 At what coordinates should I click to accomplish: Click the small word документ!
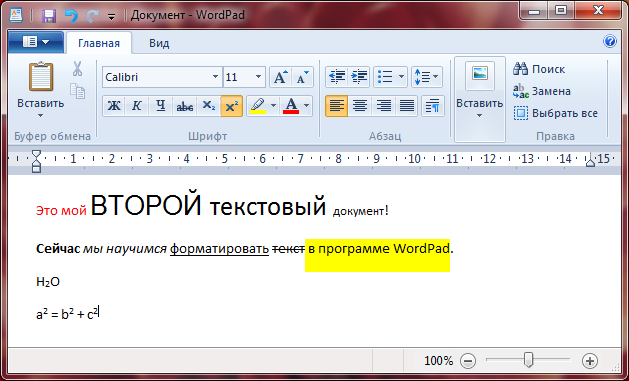click(360, 211)
